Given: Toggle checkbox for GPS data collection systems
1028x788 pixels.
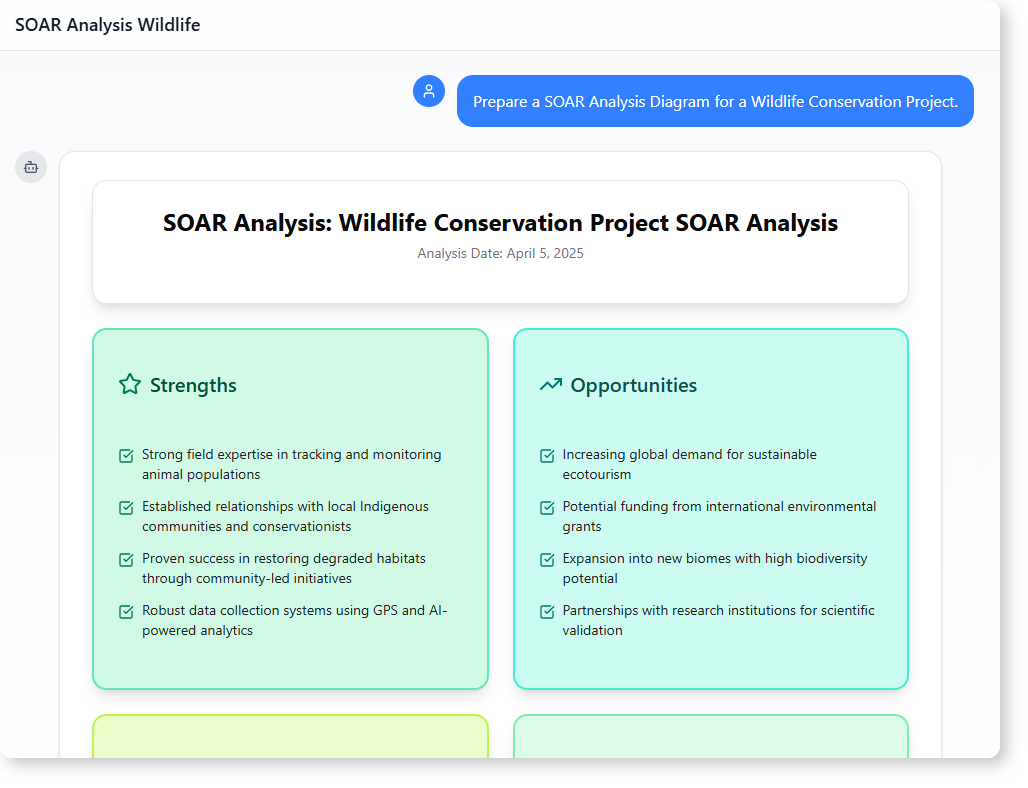Looking at the screenshot, I should 127,612.
